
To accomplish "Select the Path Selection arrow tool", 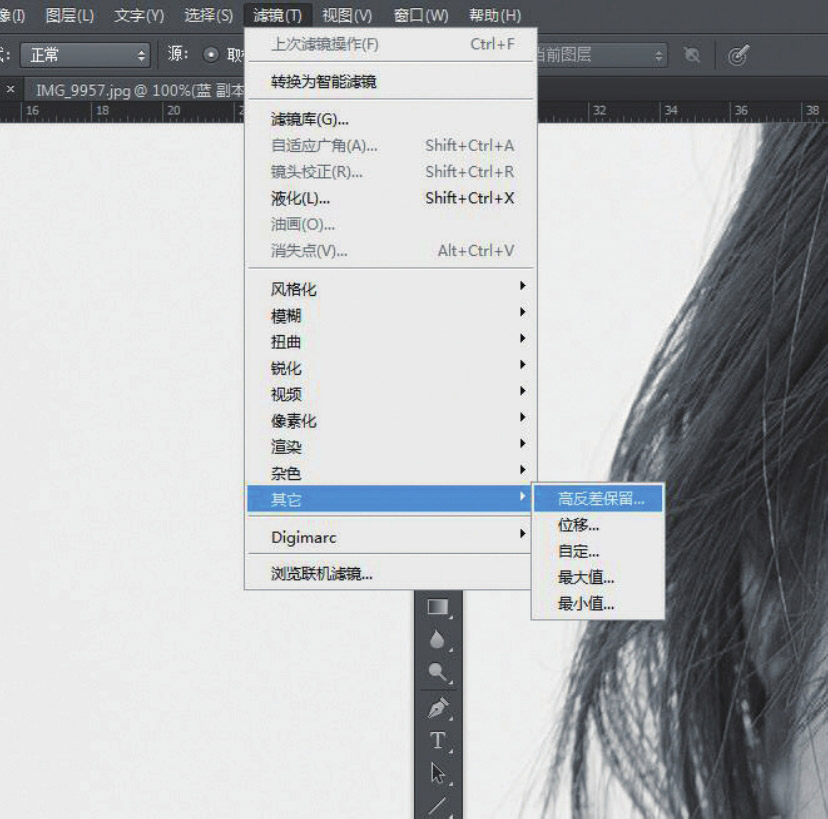I will [x=438, y=773].
